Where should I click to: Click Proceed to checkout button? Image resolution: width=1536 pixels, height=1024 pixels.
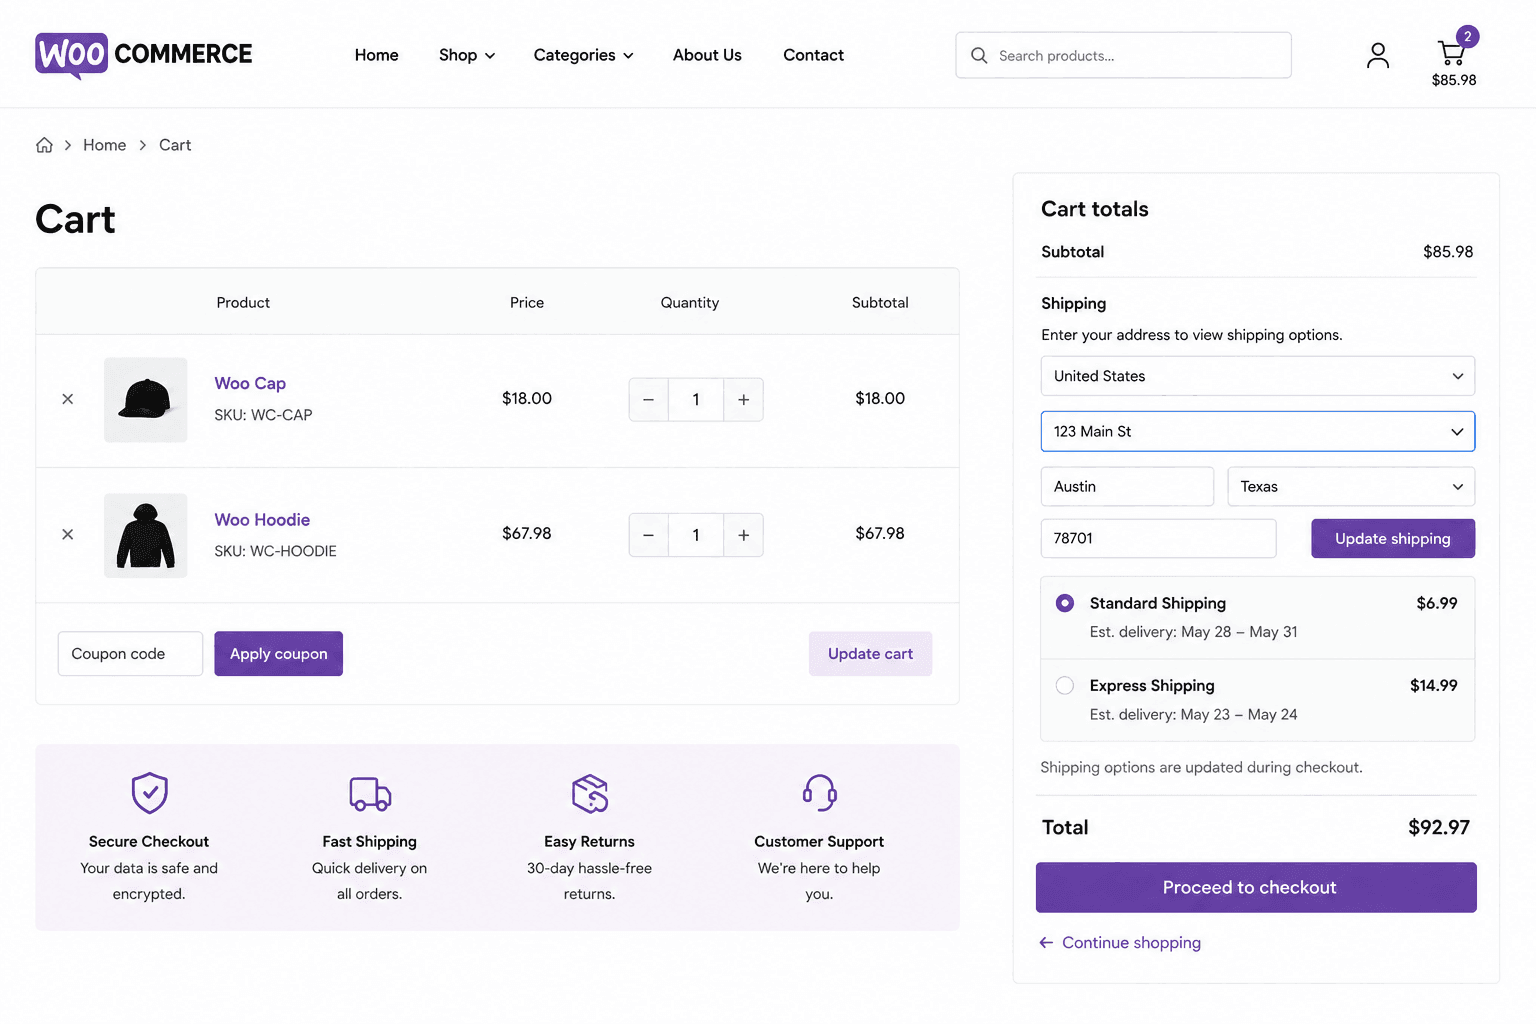tap(1256, 887)
